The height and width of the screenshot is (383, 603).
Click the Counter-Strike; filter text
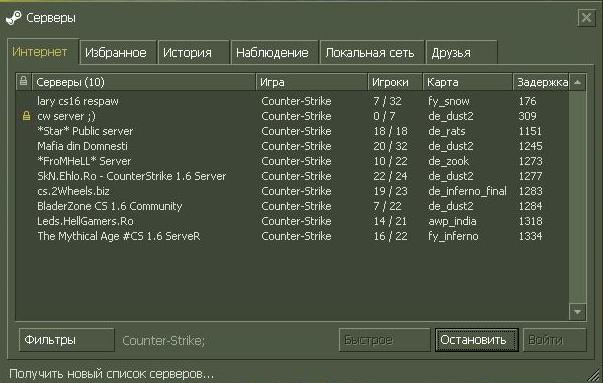pyautogui.click(x=164, y=340)
